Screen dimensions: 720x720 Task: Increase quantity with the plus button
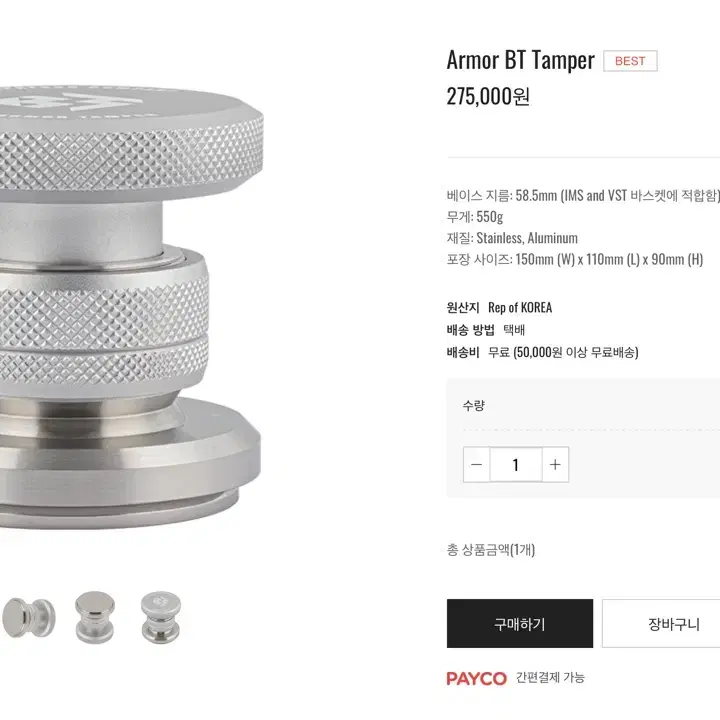[x=555, y=464]
